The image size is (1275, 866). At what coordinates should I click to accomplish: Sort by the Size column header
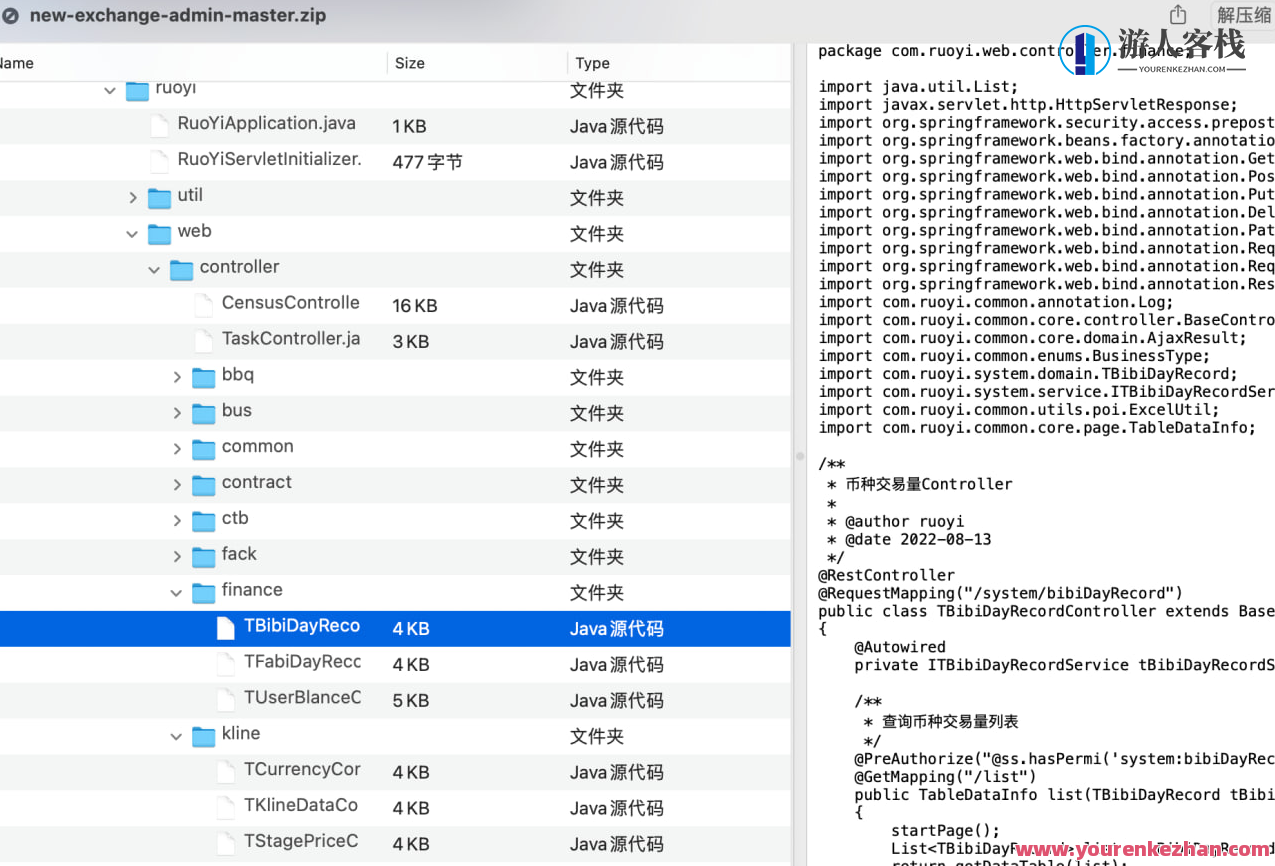(x=410, y=63)
